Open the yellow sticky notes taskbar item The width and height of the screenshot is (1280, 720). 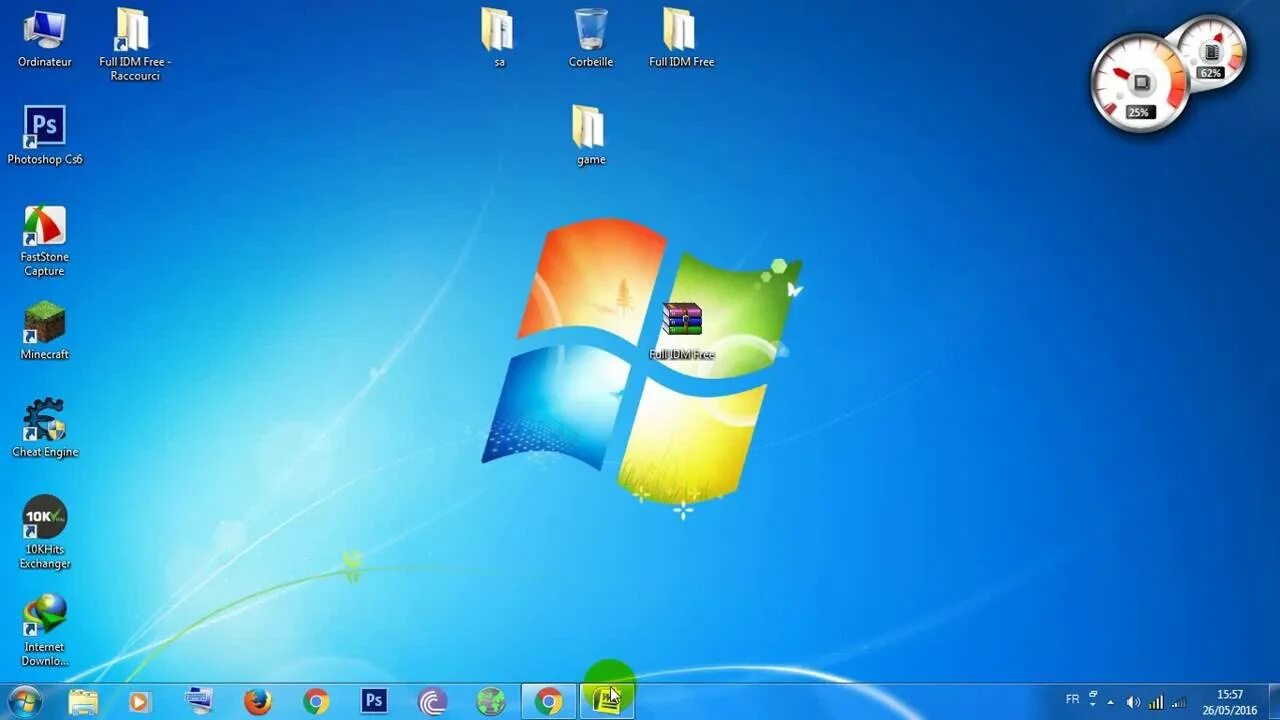(x=607, y=702)
